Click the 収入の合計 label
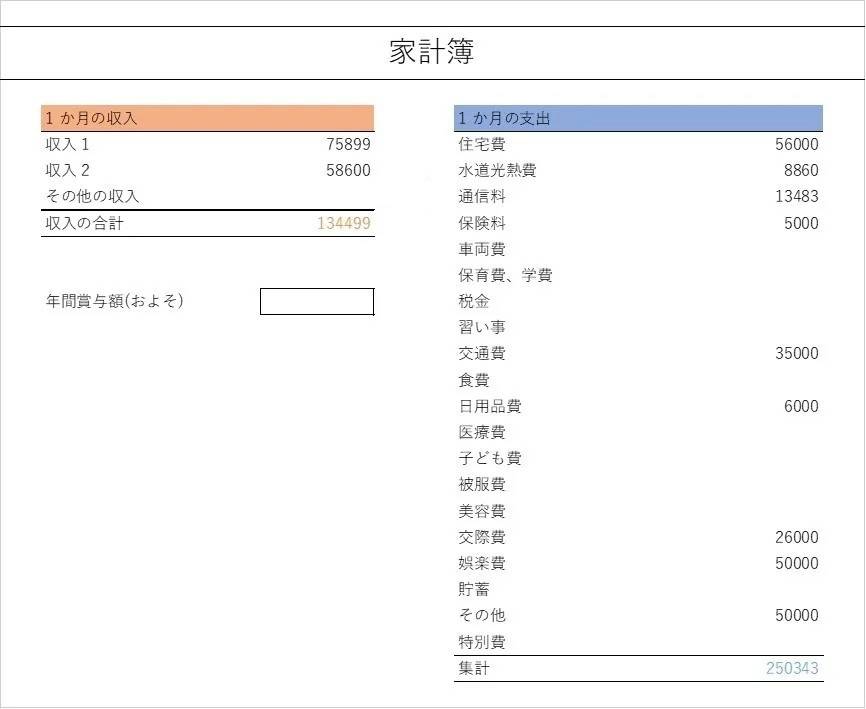866x709 pixels. (x=85, y=224)
